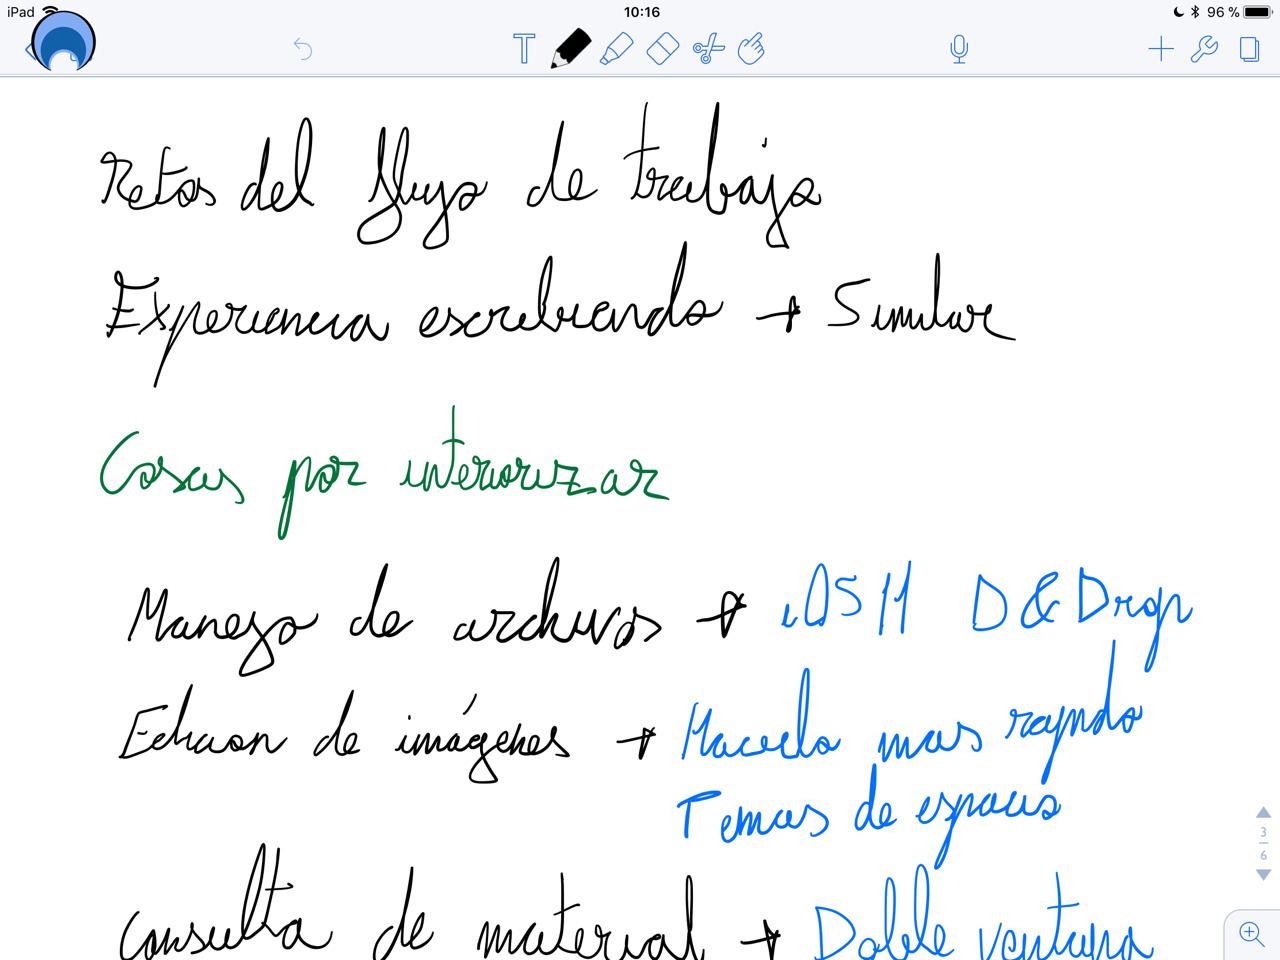Image resolution: width=1280 pixels, height=960 pixels.
Task: Tap the Do Not Disturb moon icon
Action: click(1178, 12)
